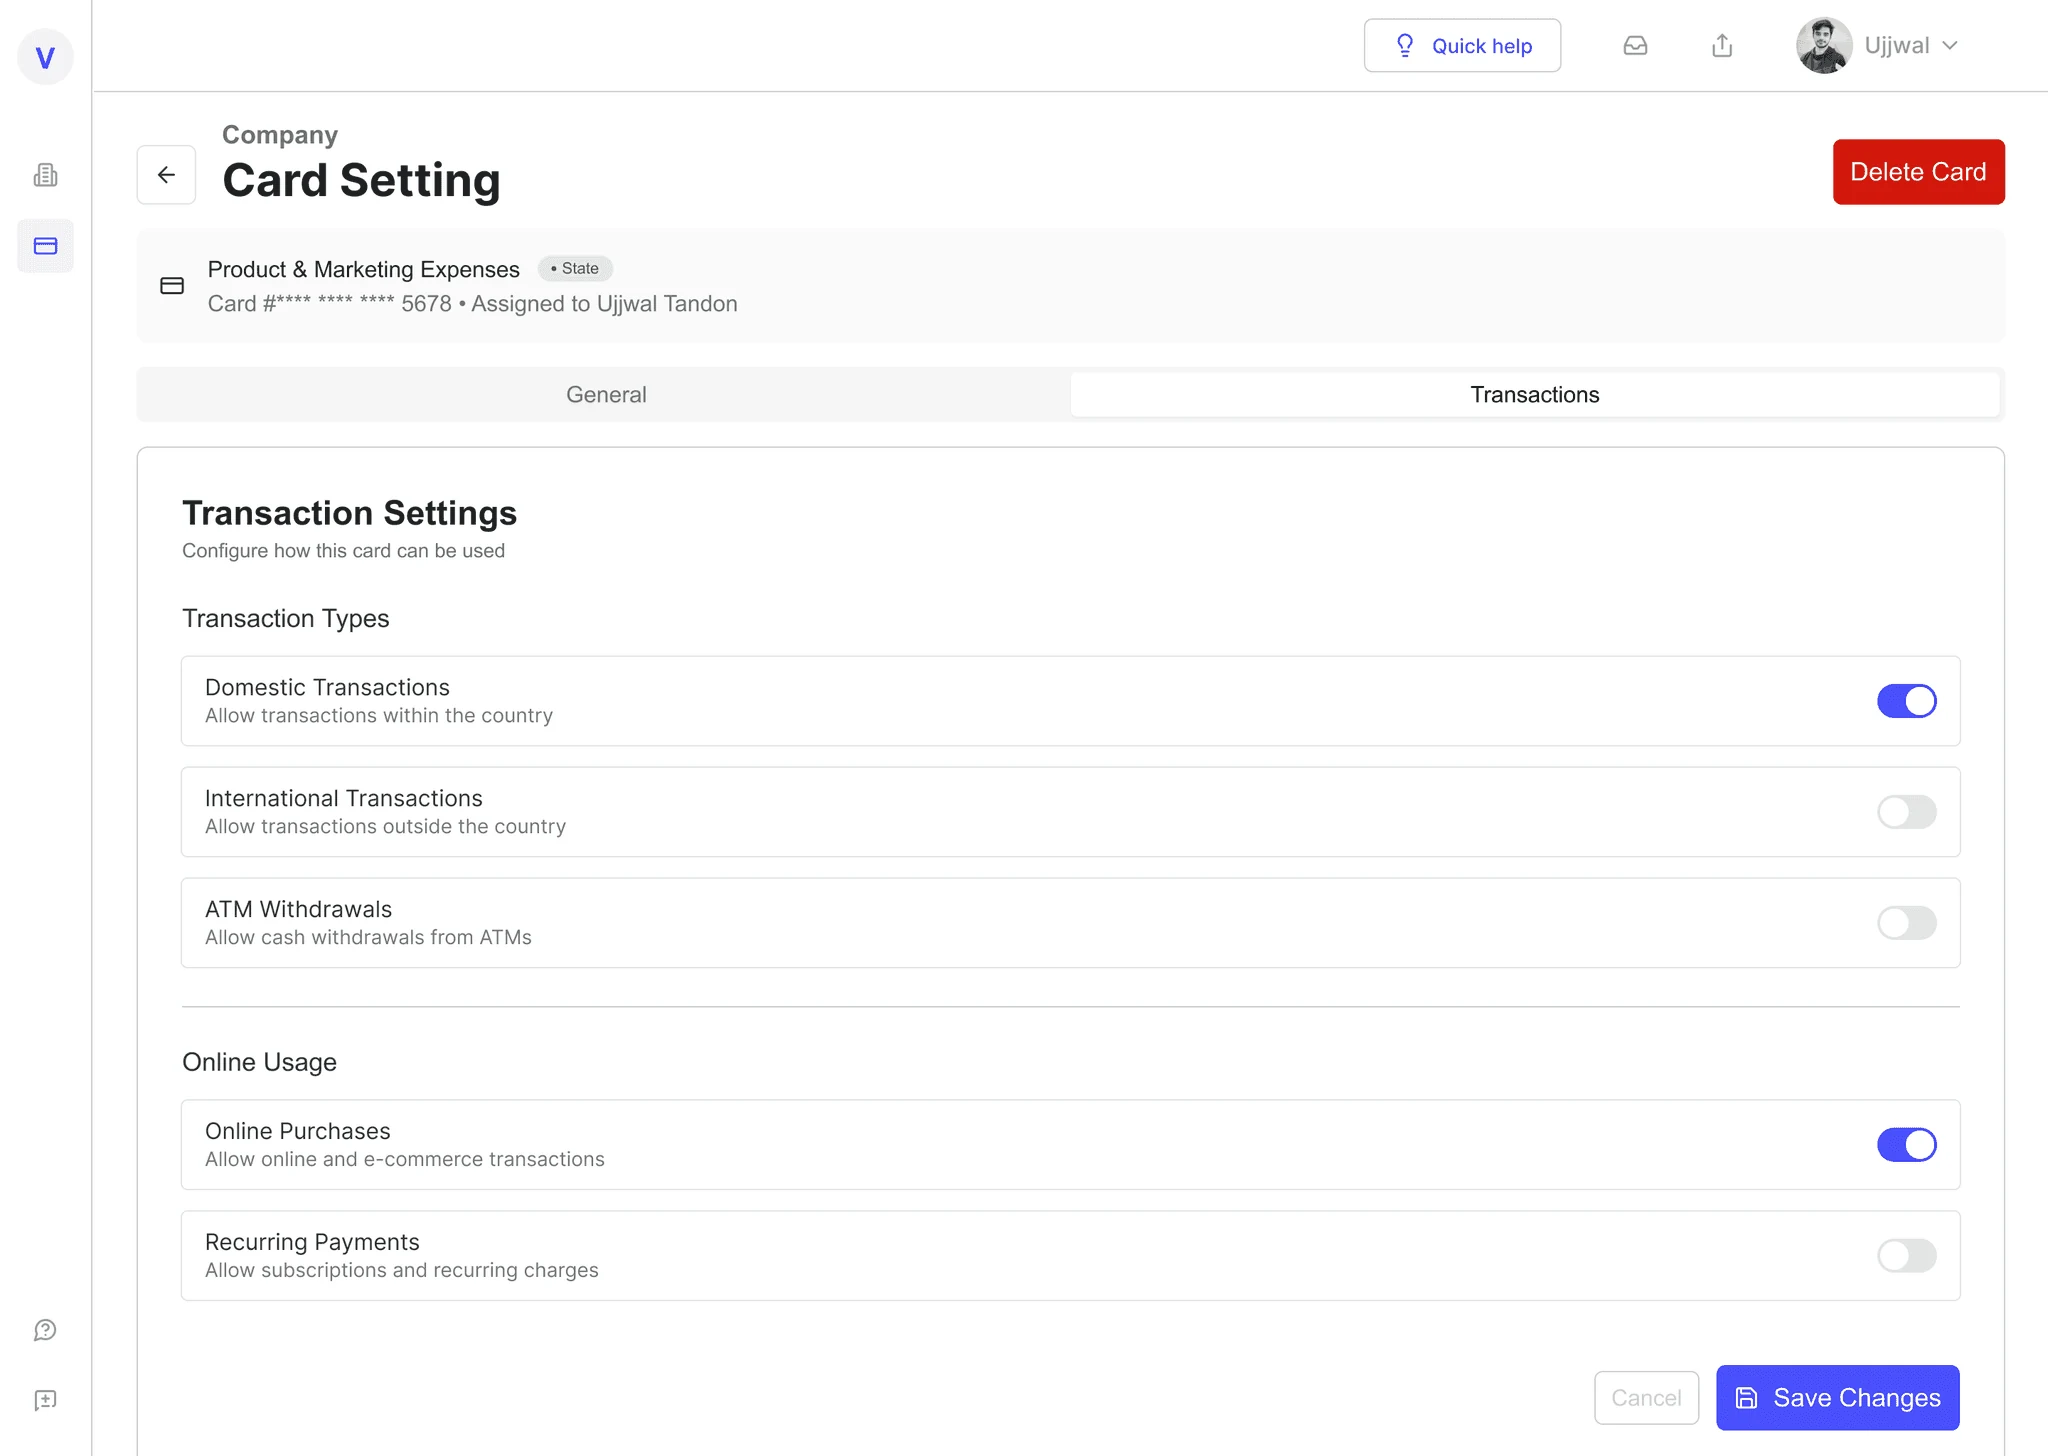Turn on ATM Withdrawals switch

click(x=1906, y=923)
